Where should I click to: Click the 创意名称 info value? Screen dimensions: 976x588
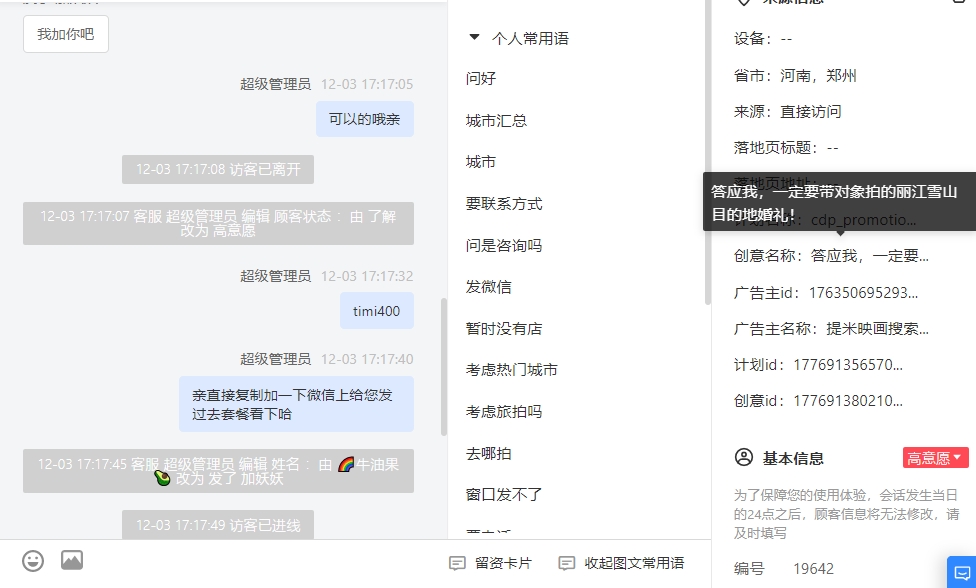870,256
